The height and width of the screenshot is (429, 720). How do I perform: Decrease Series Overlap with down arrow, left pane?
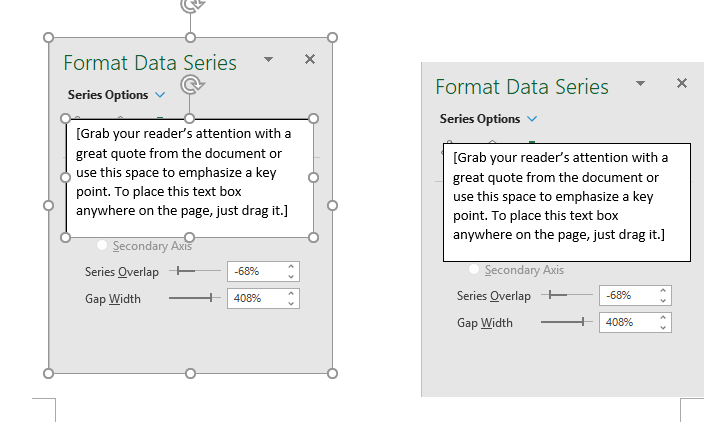point(291,277)
